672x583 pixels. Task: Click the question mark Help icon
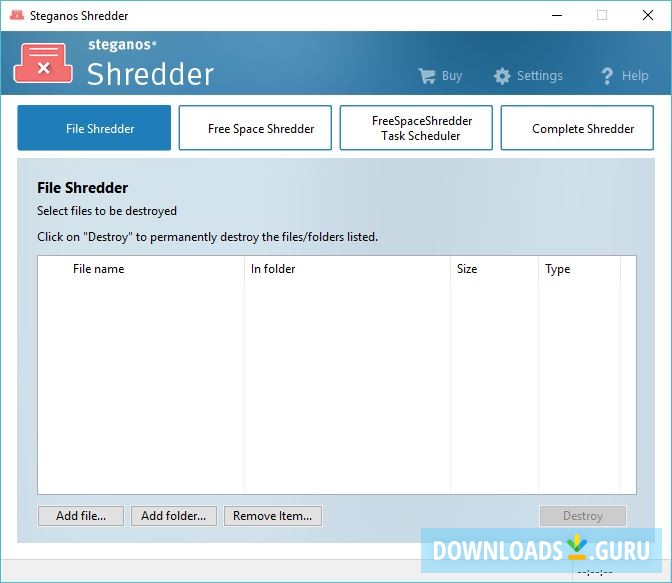607,76
